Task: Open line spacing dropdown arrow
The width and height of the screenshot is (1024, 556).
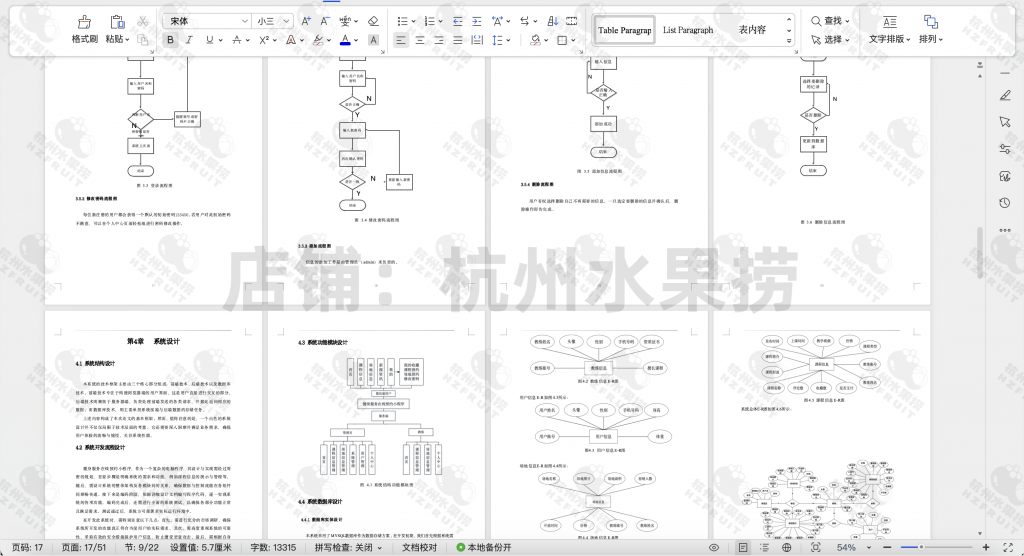Action: pos(508,41)
